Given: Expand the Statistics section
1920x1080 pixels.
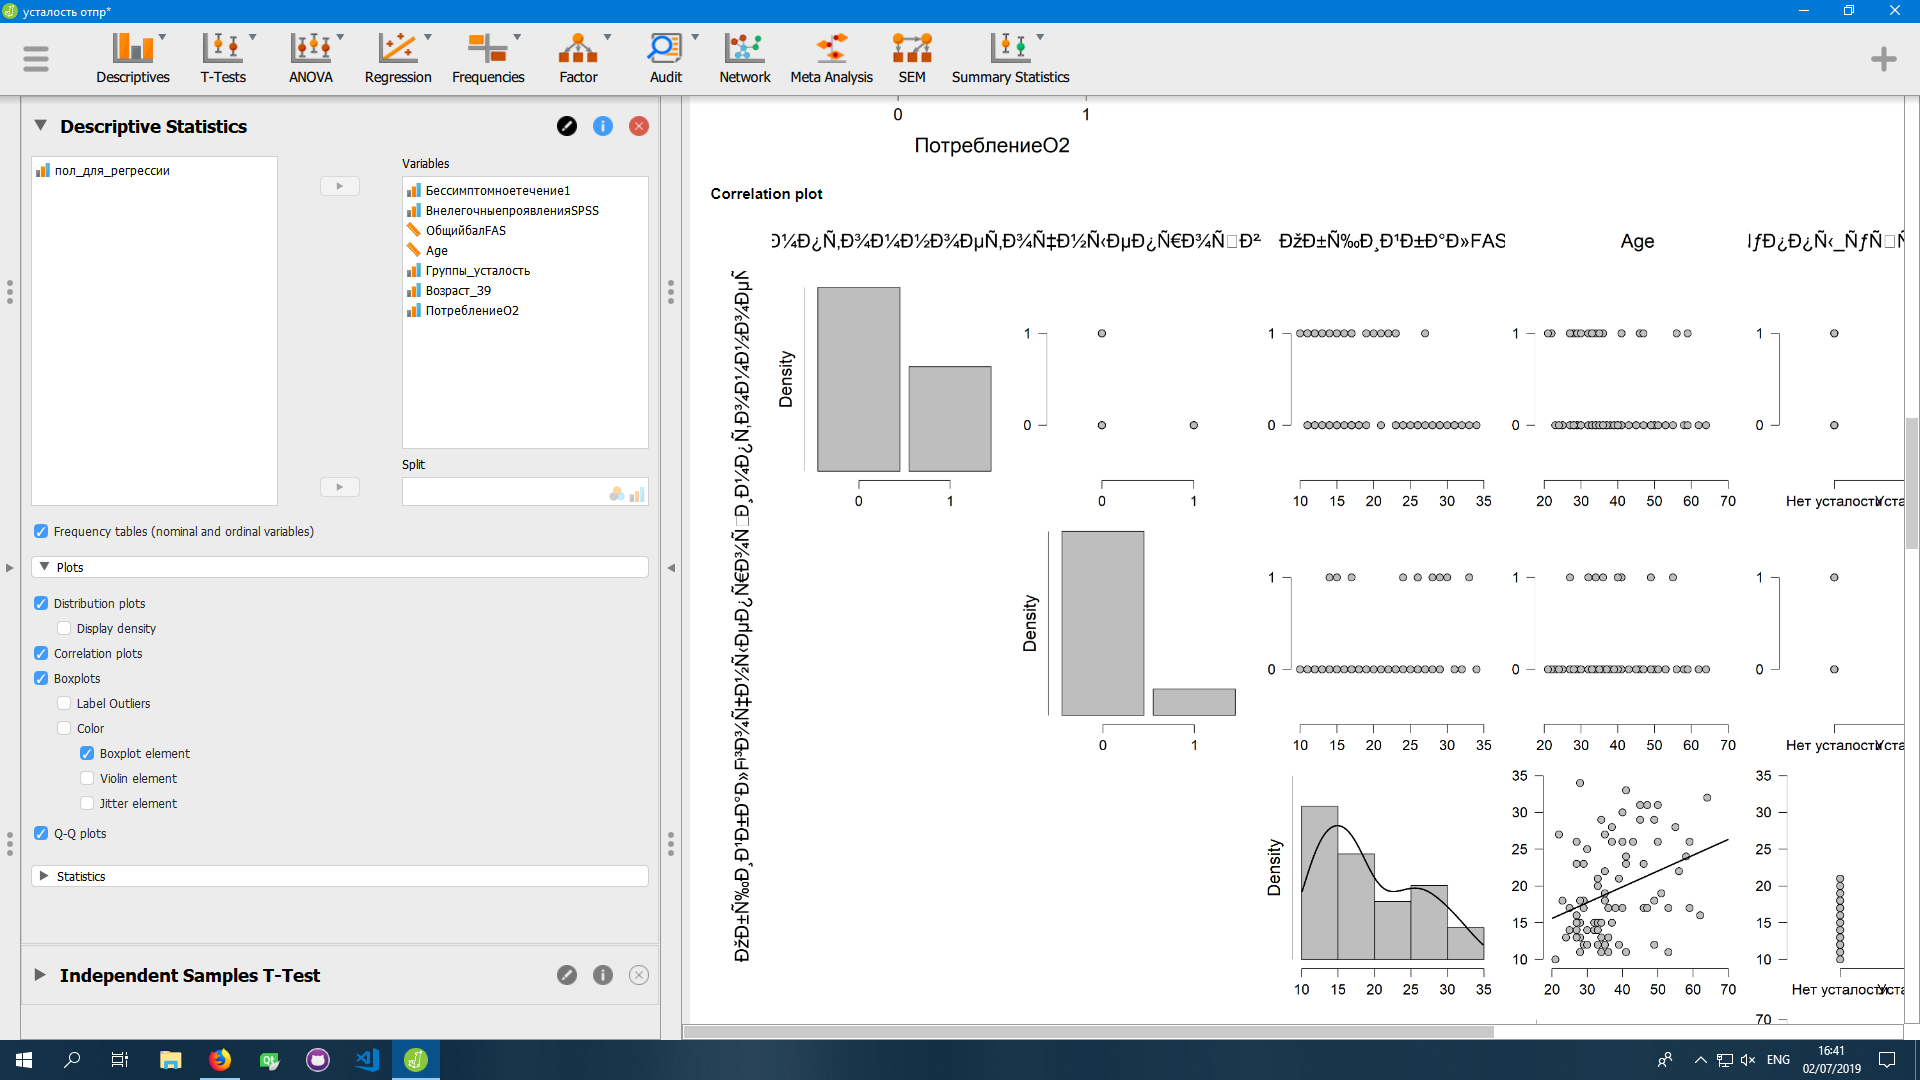Looking at the screenshot, I should pos(45,876).
